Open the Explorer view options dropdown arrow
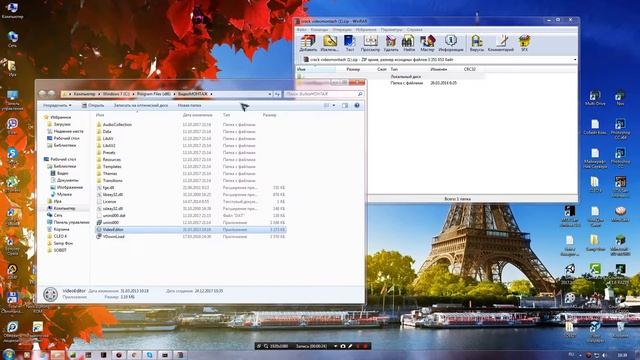 point(334,106)
